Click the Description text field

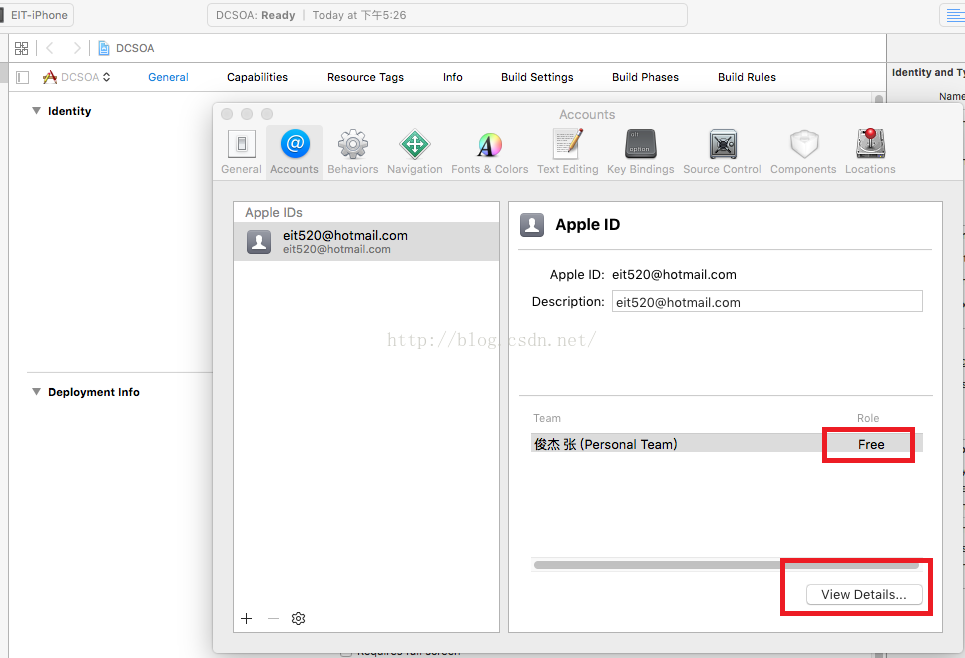(767, 302)
